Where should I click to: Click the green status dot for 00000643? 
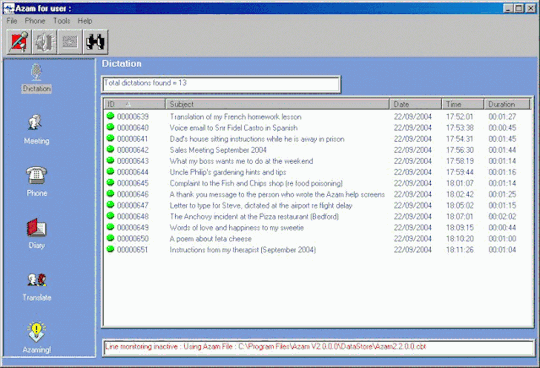click(x=110, y=160)
